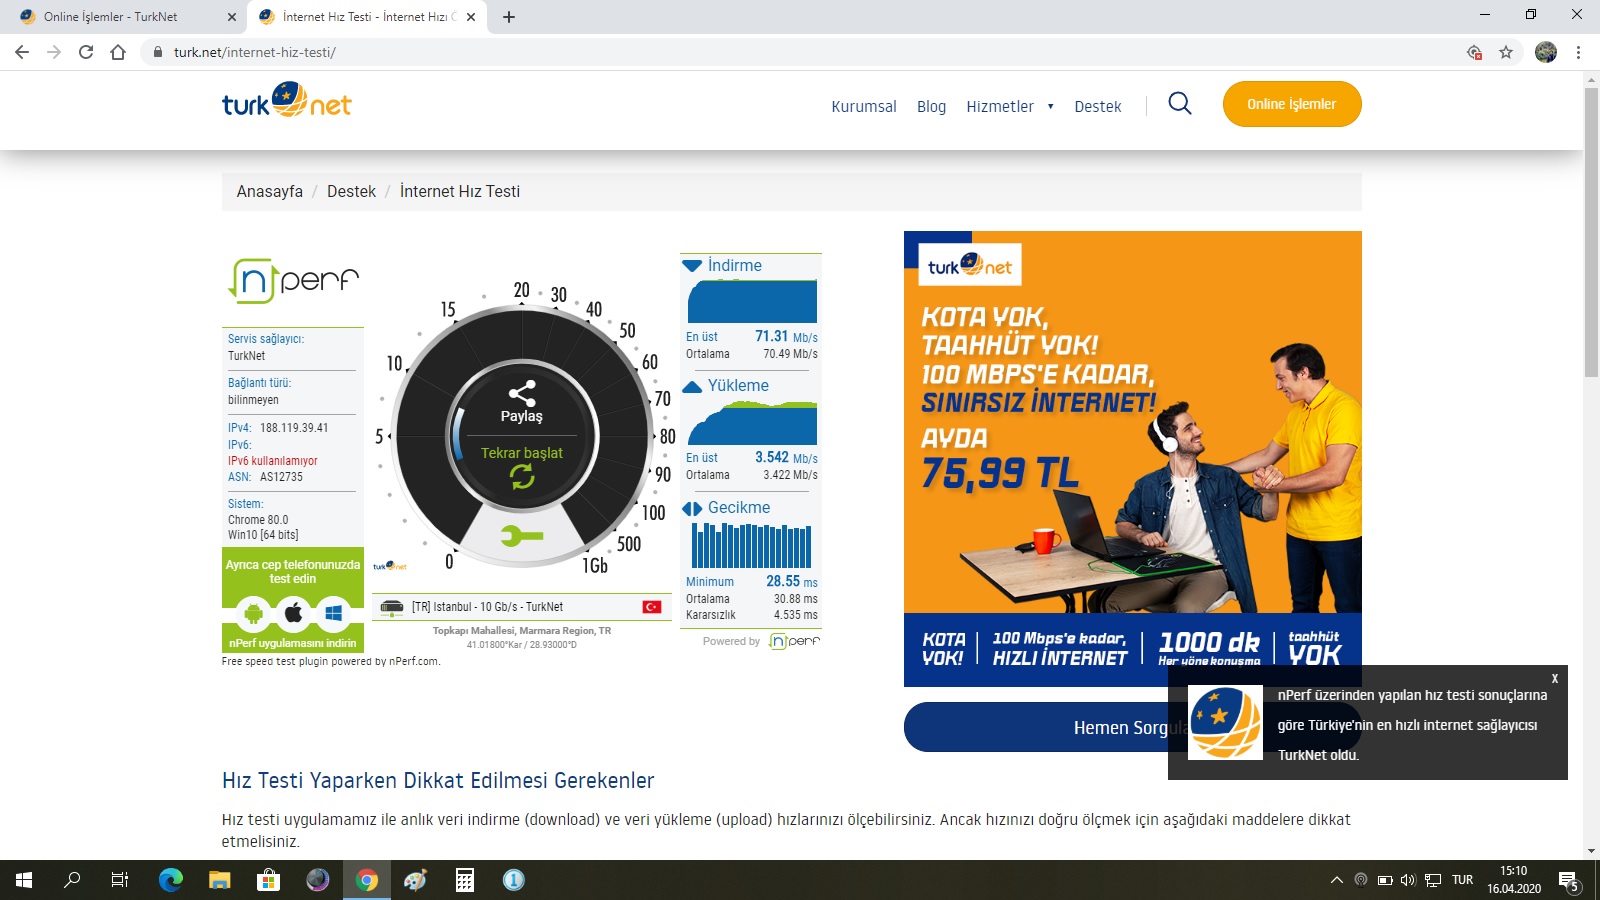This screenshot has width=1600, height=900.
Task: Click the TurkNet campaign ad banner
Action: 1133,459
